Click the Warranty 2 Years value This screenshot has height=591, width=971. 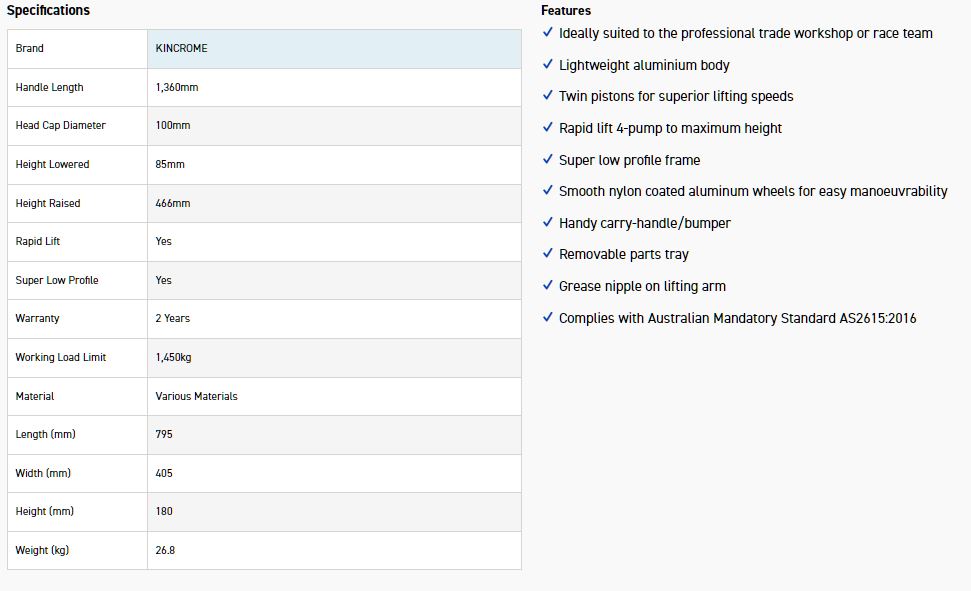point(173,318)
